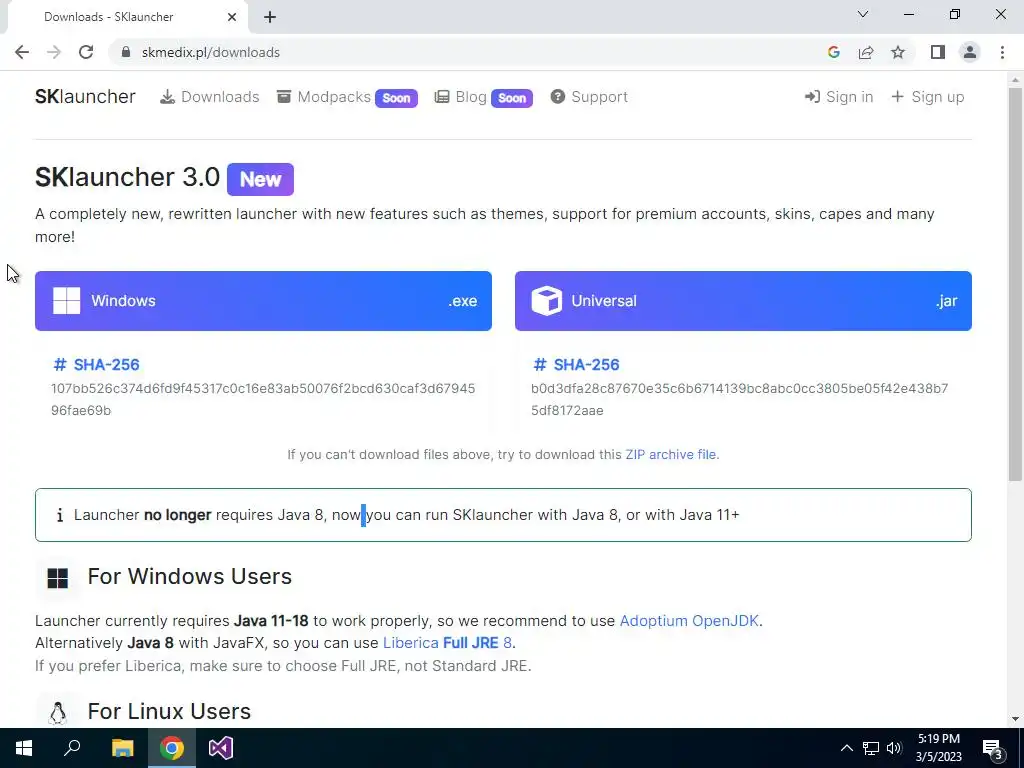Click the Universal hash starting b0d3dfa2
This screenshot has height=768, width=1024.
740,399
